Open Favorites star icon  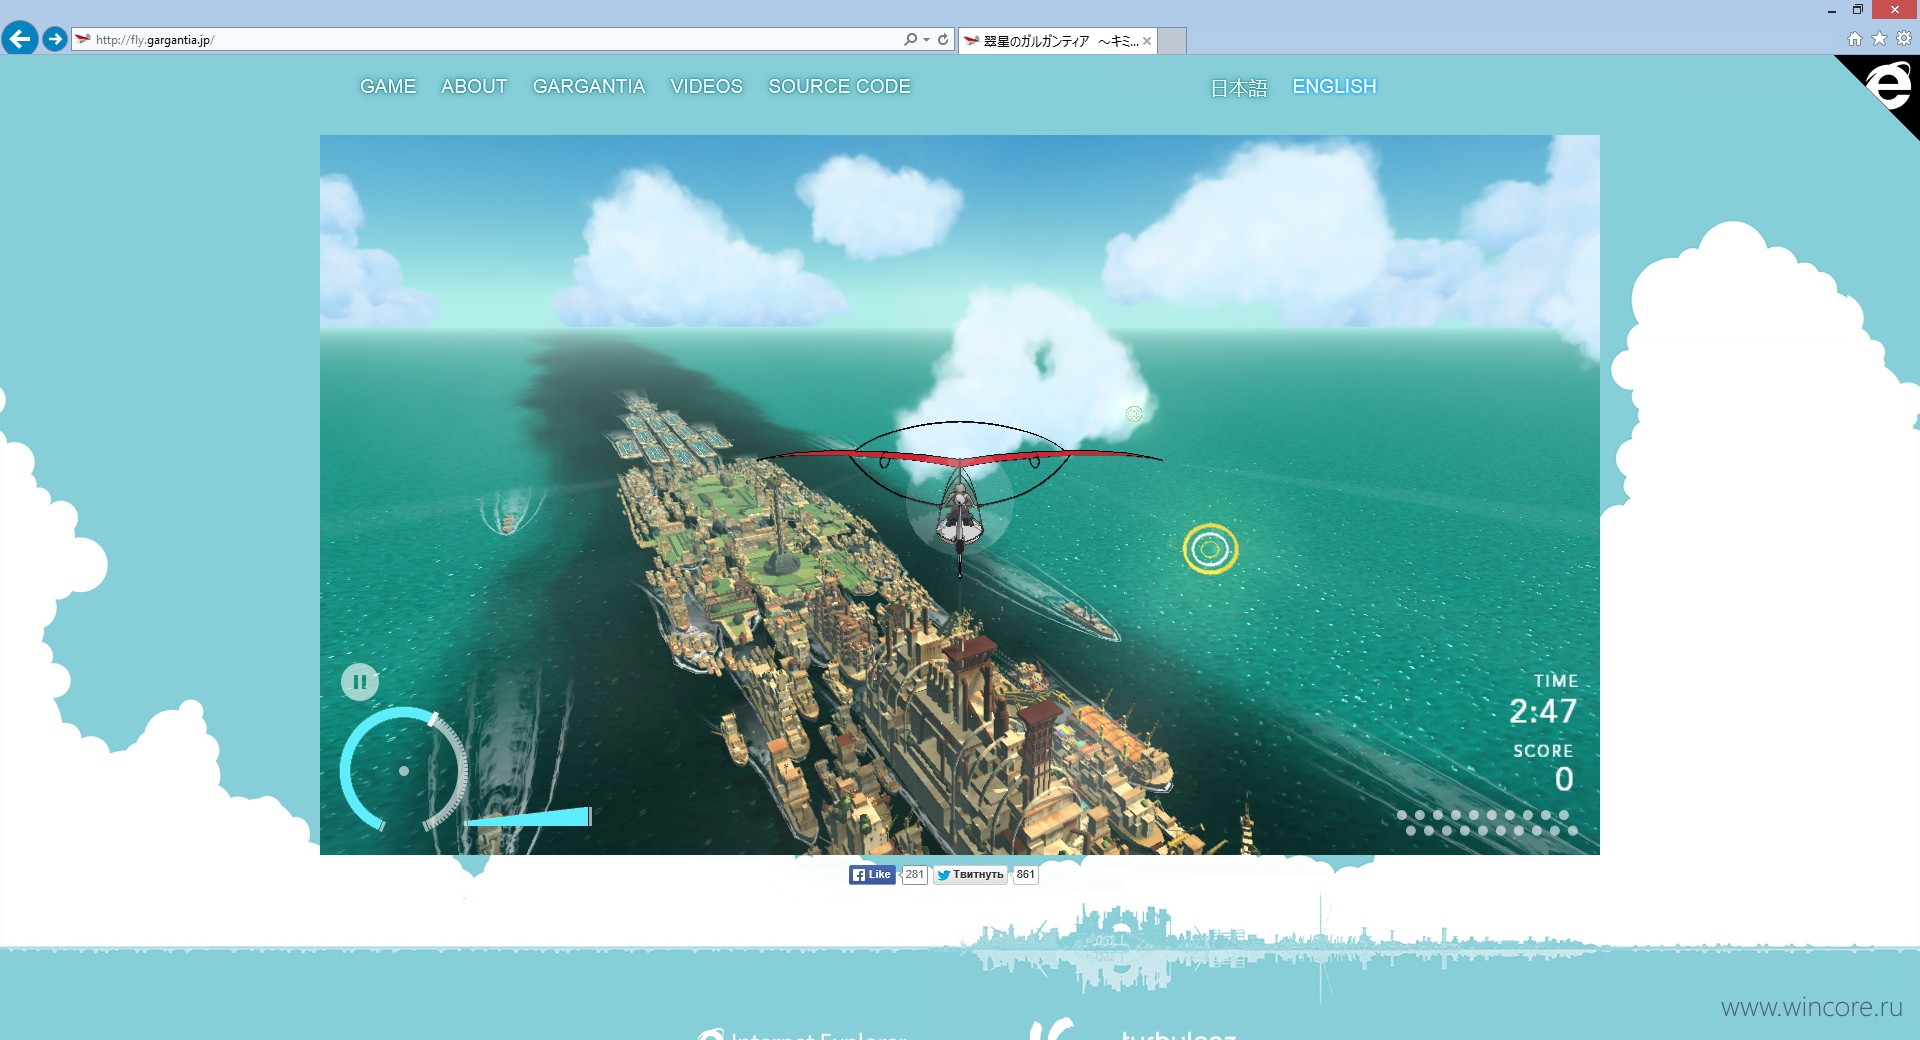[1879, 39]
